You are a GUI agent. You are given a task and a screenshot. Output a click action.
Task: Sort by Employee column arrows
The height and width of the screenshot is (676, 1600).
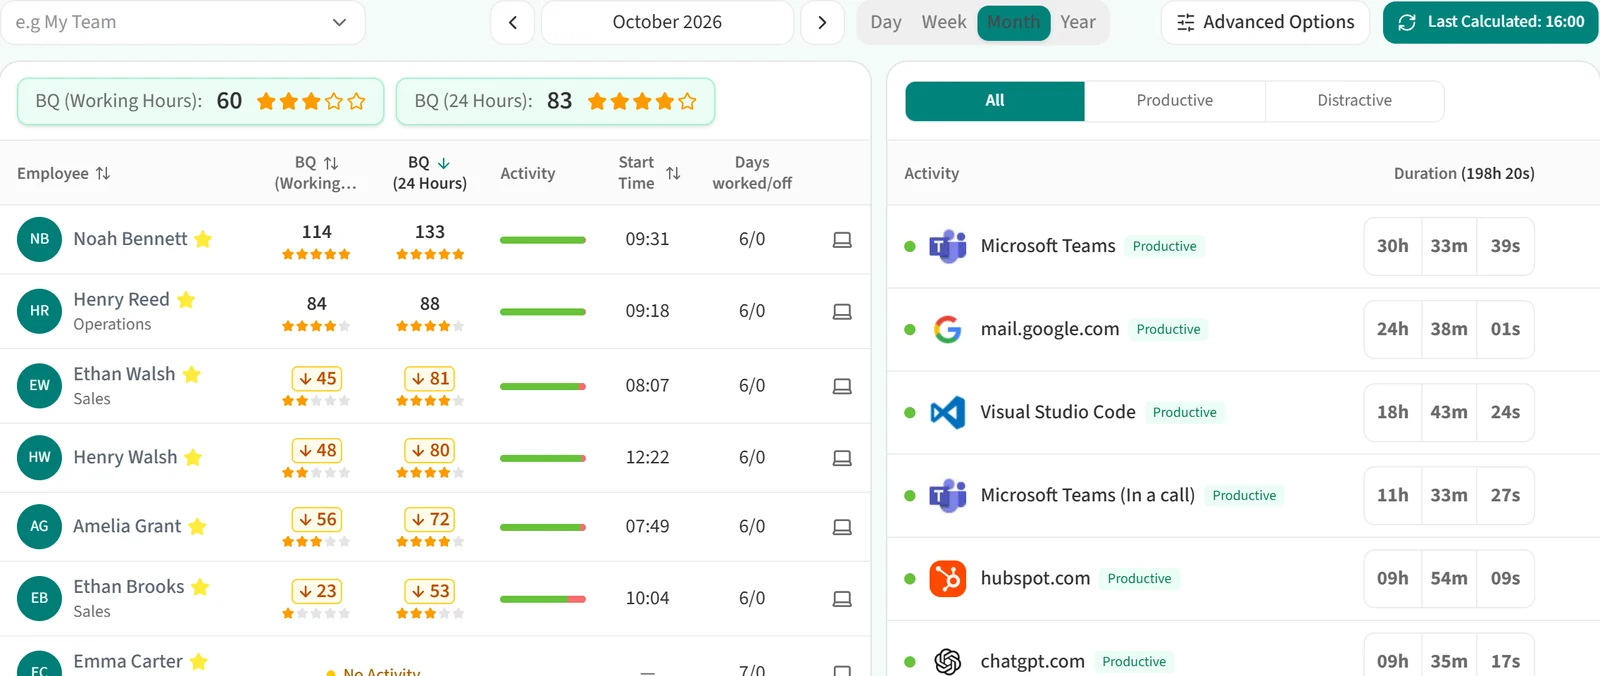click(103, 173)
